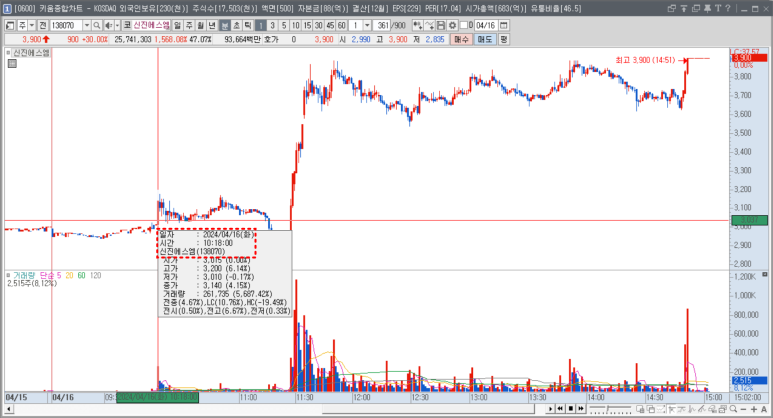Viewport: 773px width, 418px height.
Task: Click the panel layout icon at toolbar start
Action: [x=10, y=26]
